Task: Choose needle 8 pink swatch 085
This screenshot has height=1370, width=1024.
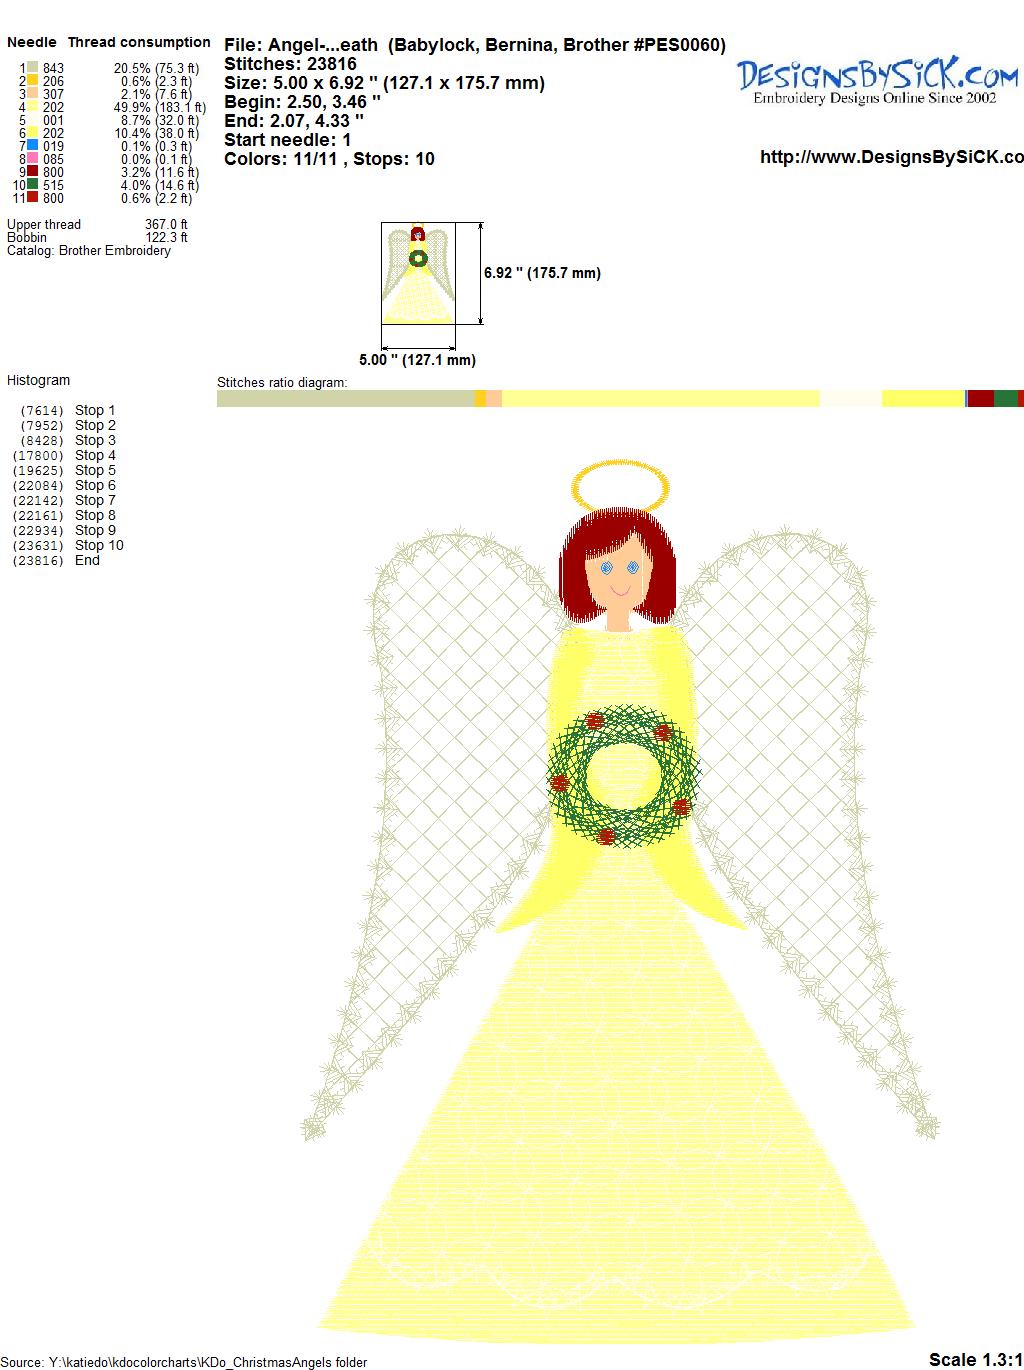Action: 32,159
